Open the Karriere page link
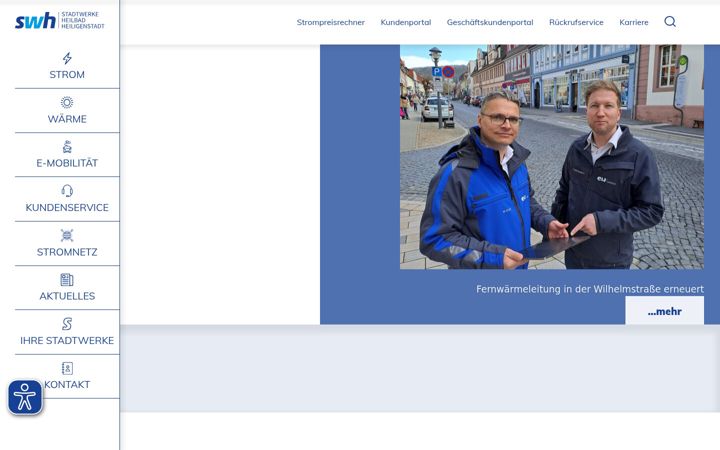This screenshot has width=720, height=450. pos(634,22)
